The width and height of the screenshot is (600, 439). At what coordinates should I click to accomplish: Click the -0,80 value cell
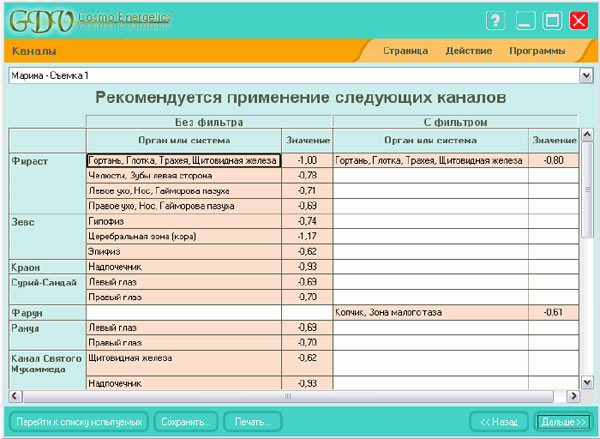click(553, 160)
